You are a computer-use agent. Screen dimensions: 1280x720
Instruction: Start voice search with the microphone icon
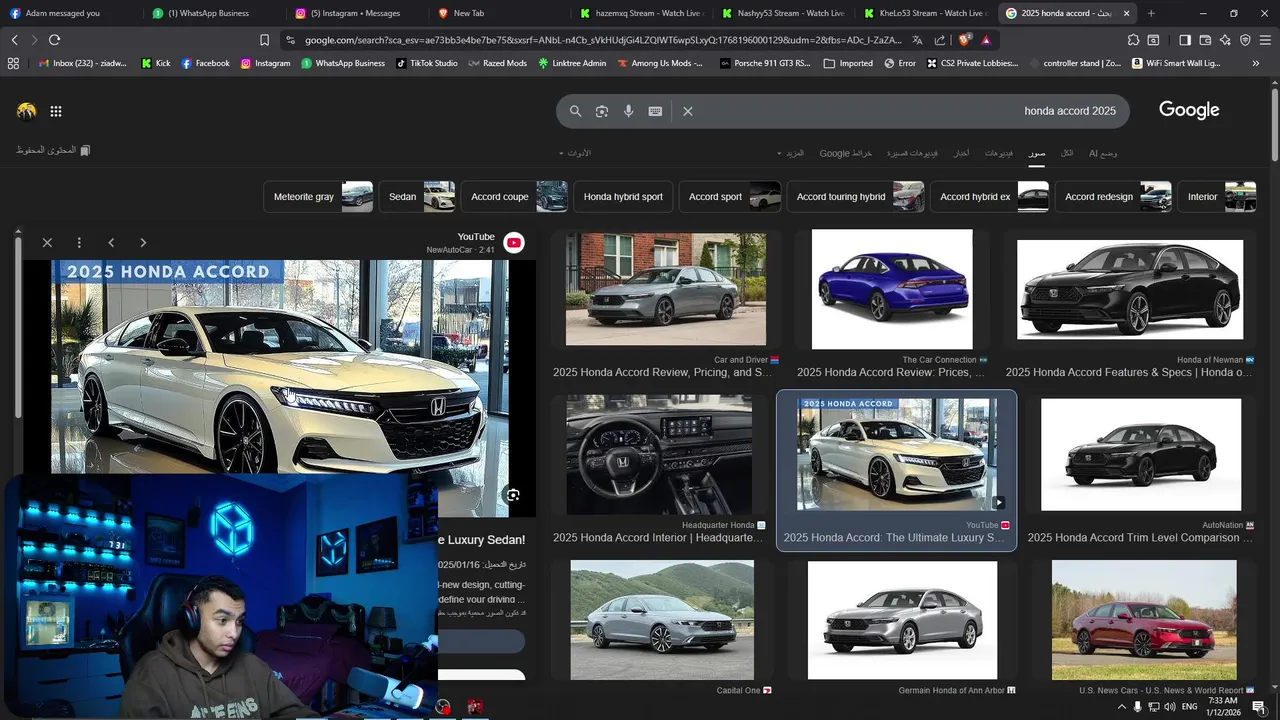pyautogui.click(x=629, y=111)
